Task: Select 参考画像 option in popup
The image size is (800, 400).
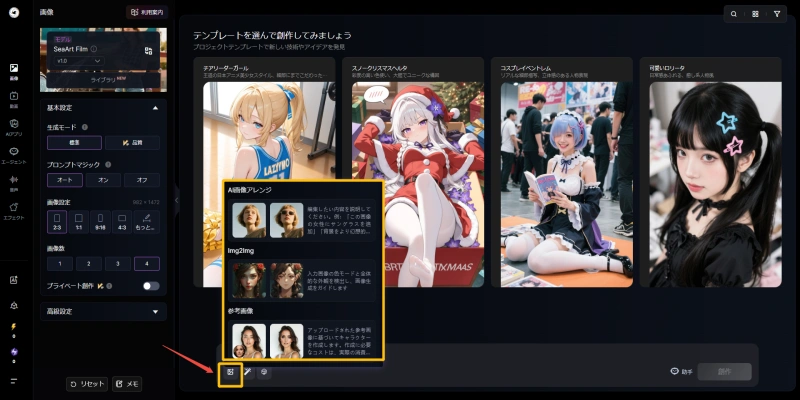Action: [x=302, y=339]
